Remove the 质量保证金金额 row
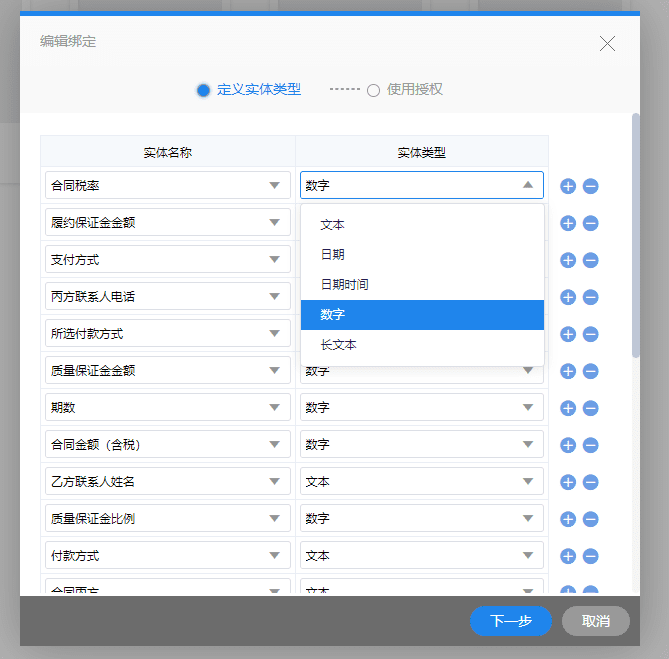The height and width of the screenshot is (659, 669). [590, 371]
